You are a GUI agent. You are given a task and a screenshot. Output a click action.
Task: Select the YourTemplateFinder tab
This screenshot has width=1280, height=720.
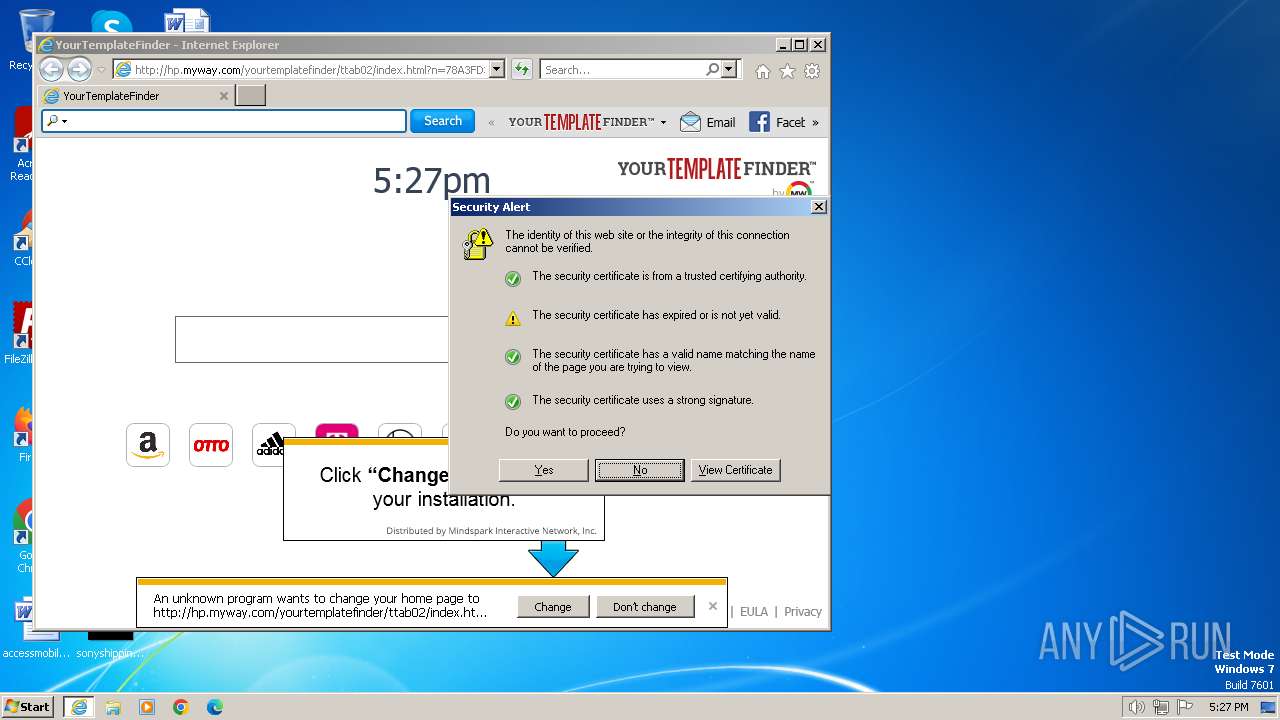(136, 96)
